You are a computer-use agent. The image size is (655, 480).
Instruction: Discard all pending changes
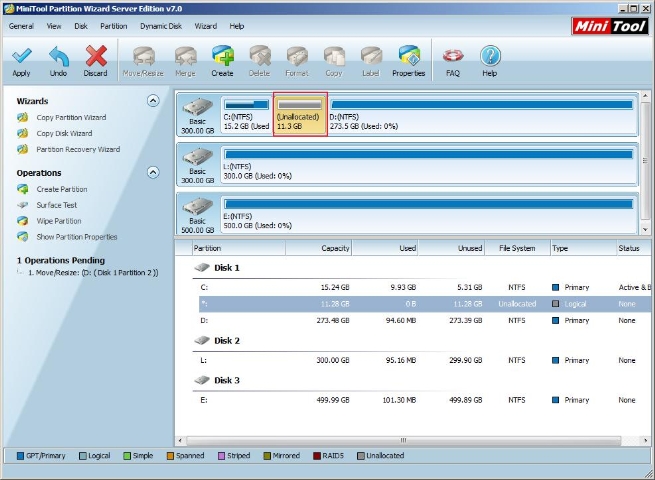pyautogui.click(x=96, y=61)
